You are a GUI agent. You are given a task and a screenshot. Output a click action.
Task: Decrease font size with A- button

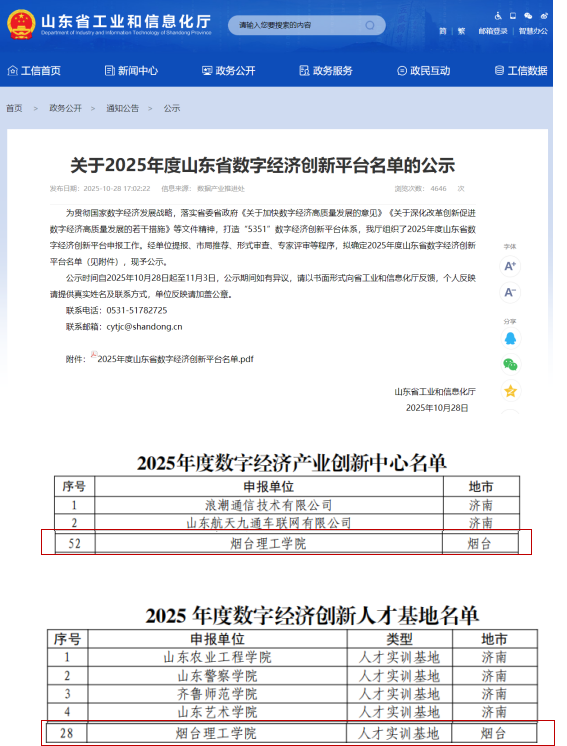click(510, 292)
